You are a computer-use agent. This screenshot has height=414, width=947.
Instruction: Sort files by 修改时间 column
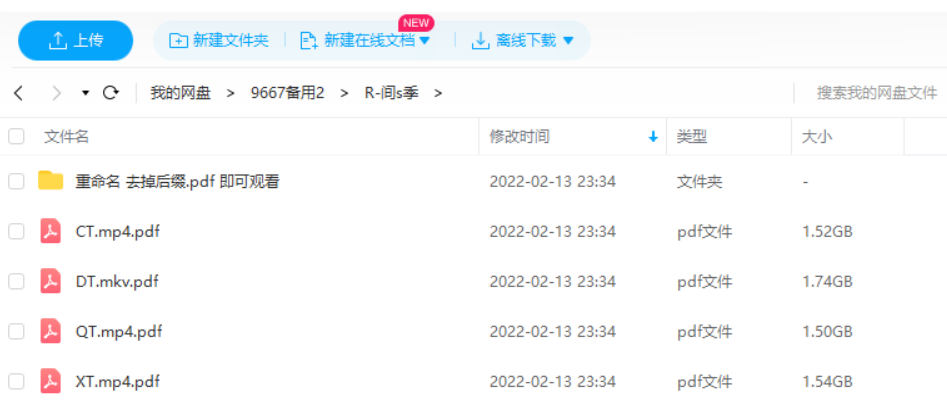519,137
